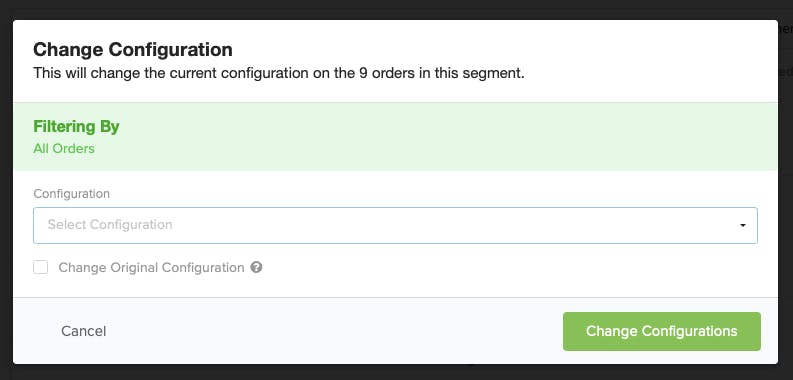
Task: Click the 9 orders description sentence
Action: pyautogui.click(x=279, y=73)
